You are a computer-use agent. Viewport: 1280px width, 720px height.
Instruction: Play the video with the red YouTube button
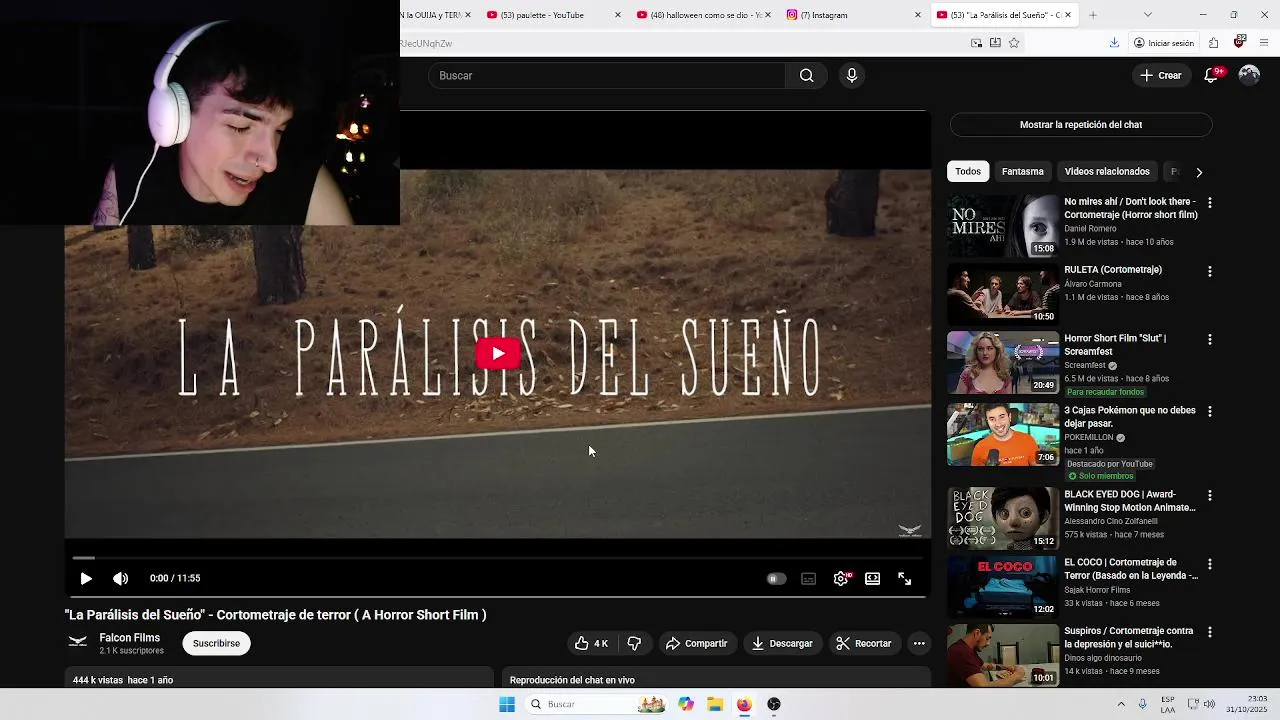[x=497, y=354]
